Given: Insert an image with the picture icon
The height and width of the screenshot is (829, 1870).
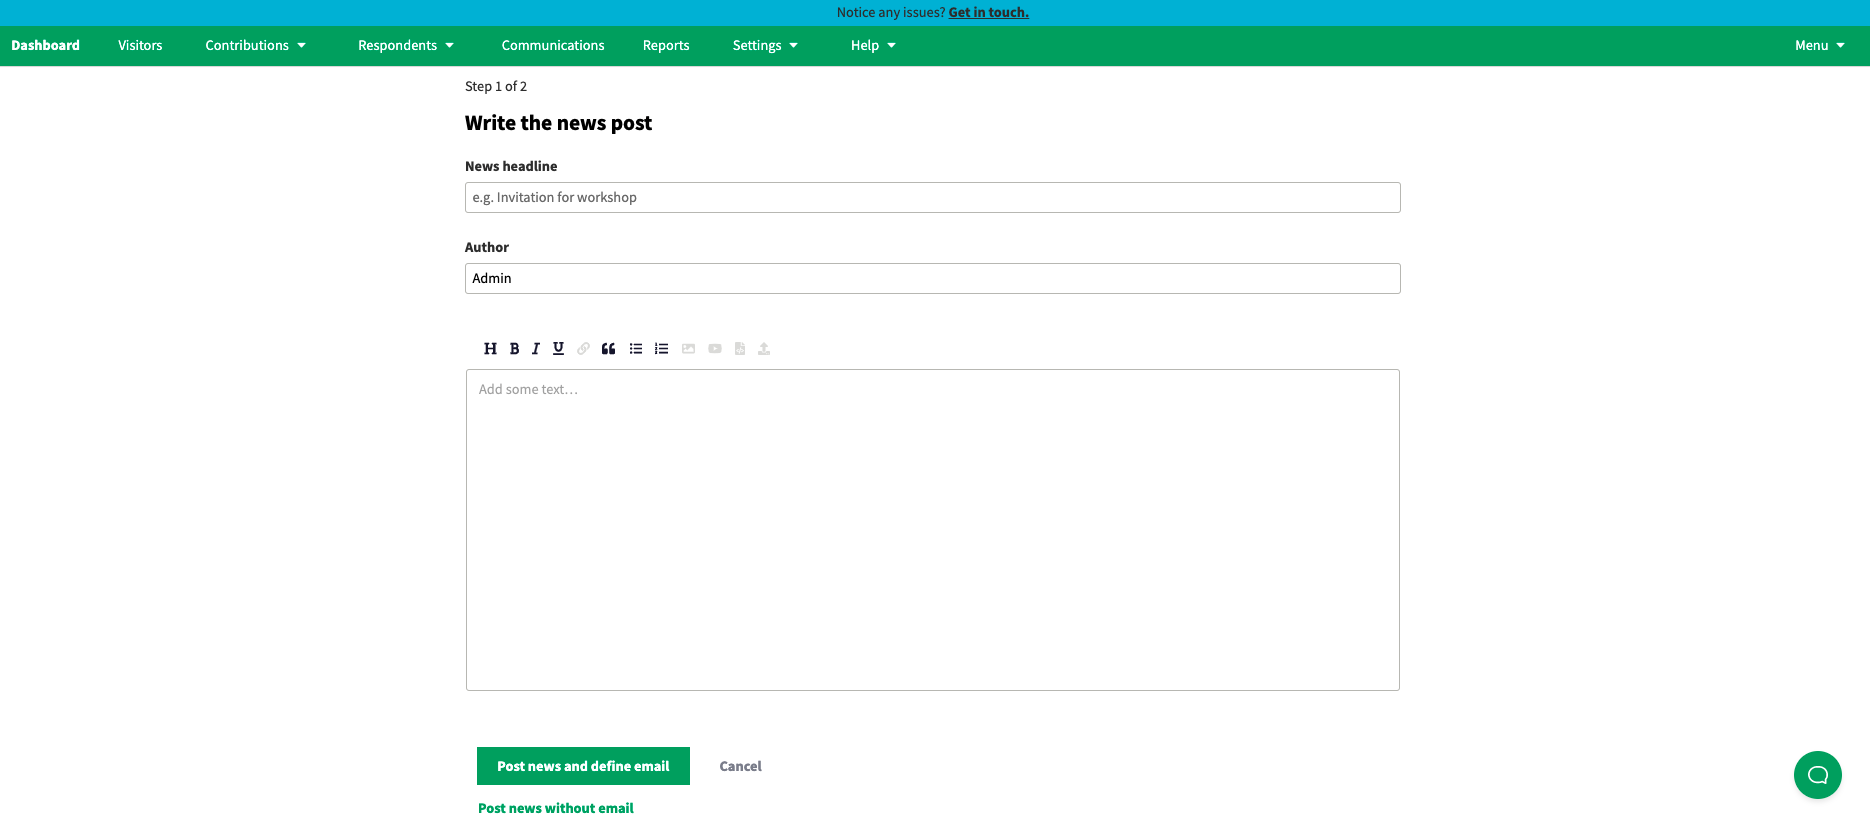Looking at the screenshot, I should [688, 349].
